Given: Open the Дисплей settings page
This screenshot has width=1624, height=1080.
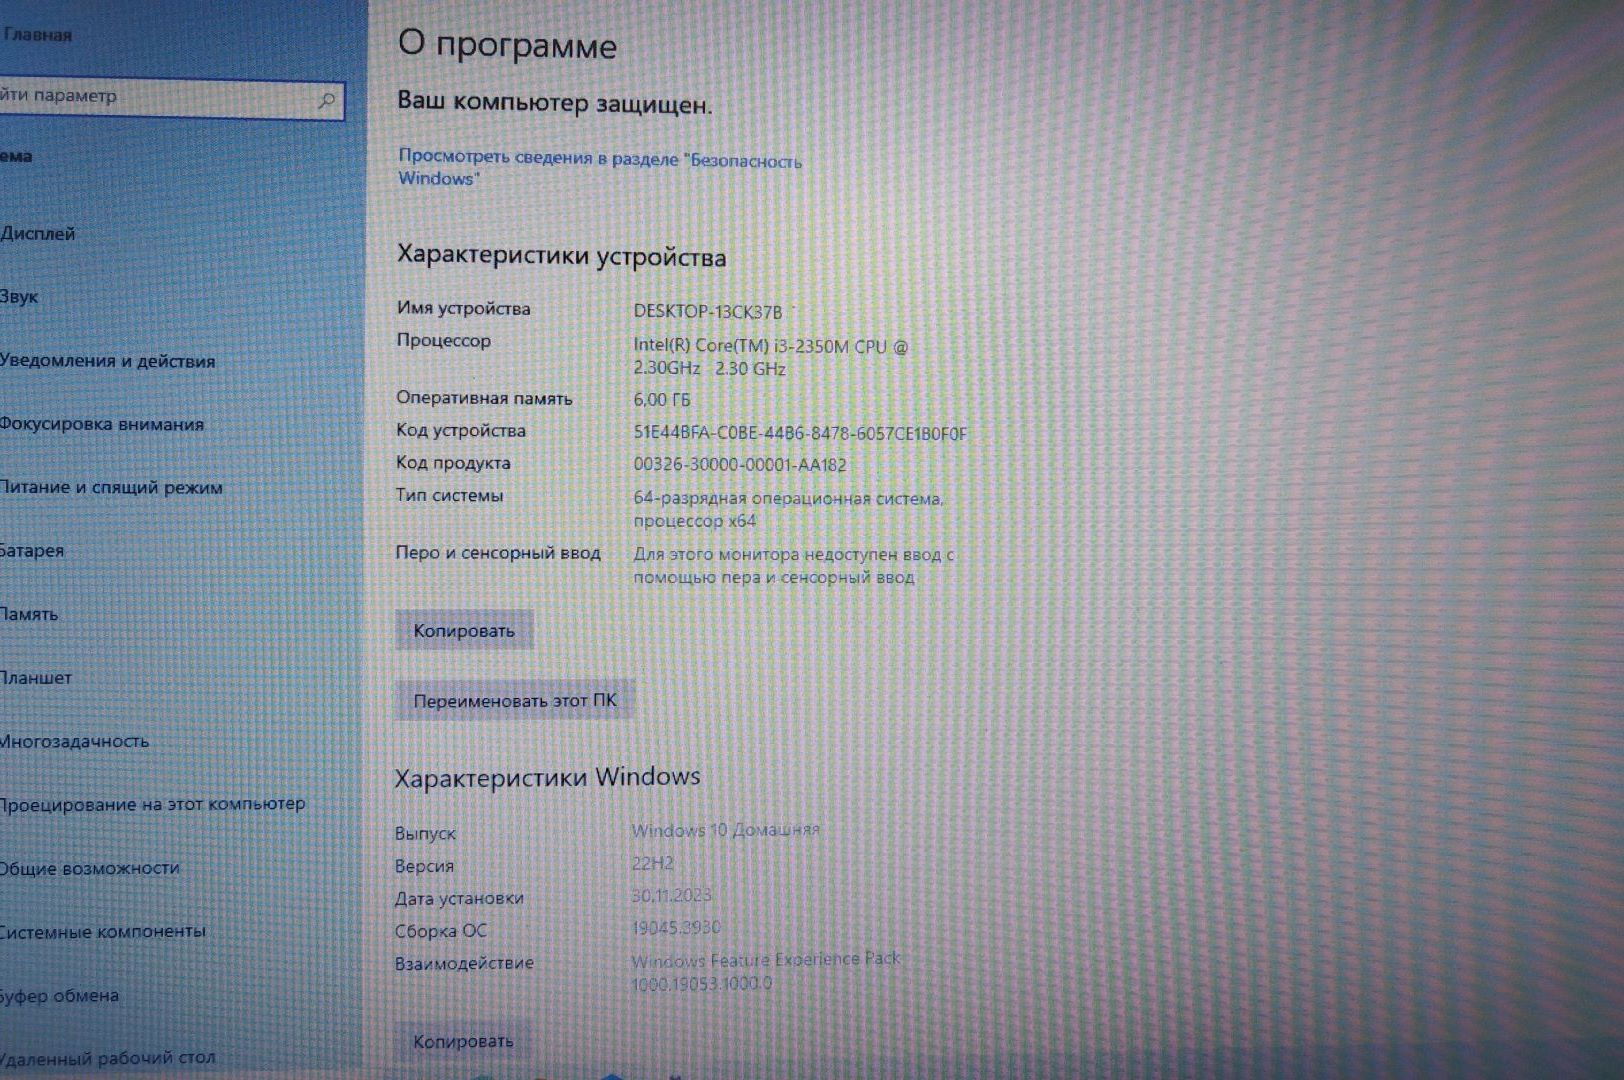Looking at the screenshot, I should [x=38, y=234].
